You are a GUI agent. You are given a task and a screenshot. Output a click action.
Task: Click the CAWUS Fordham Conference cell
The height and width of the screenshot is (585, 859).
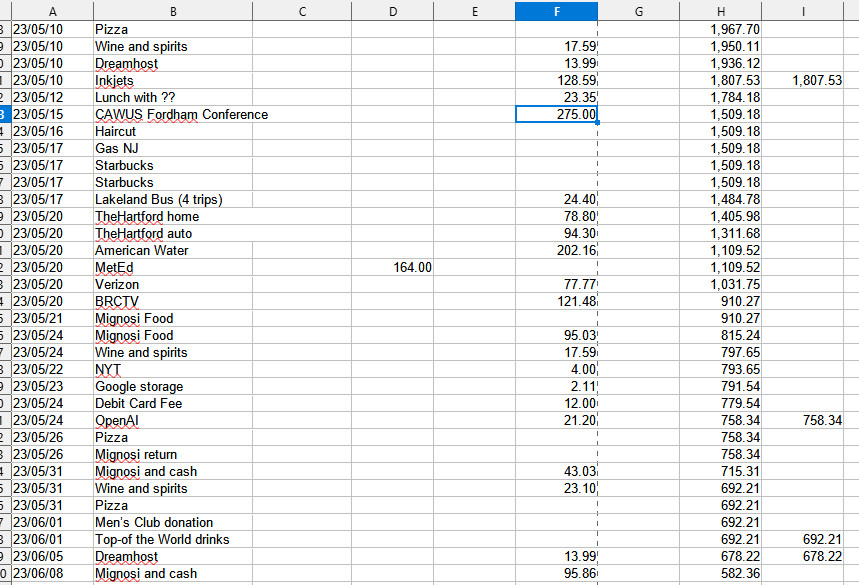point(173,114)
